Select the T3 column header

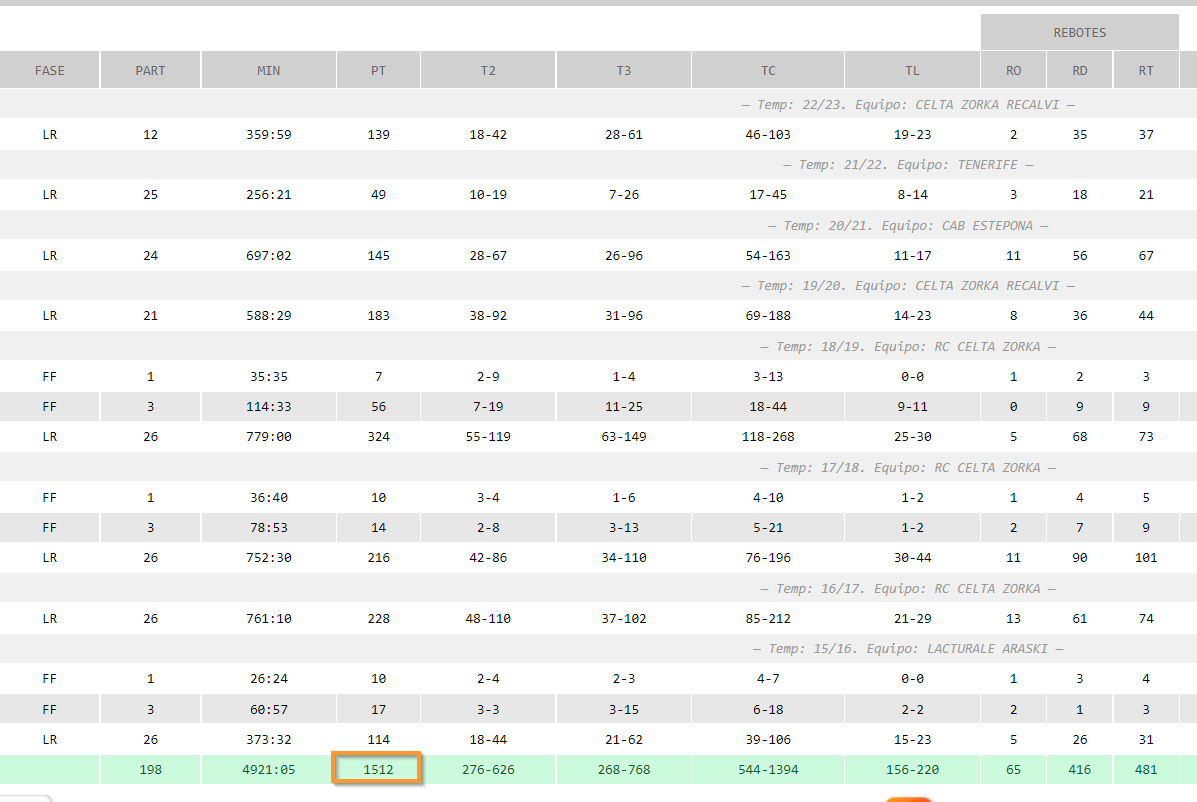624,70
